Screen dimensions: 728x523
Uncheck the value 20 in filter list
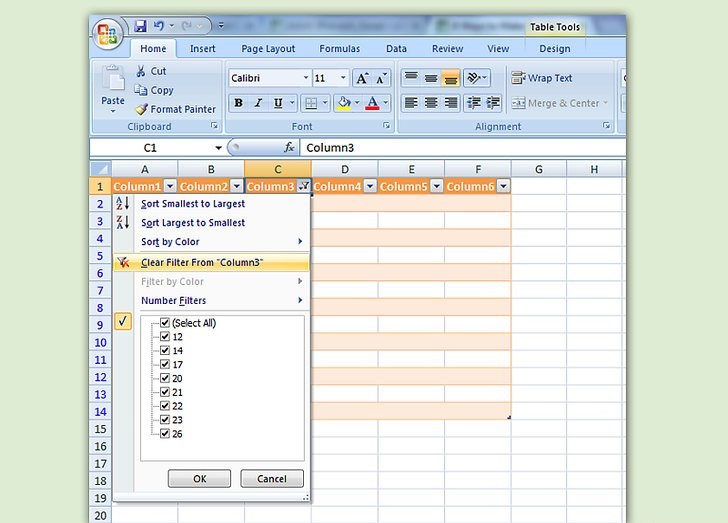coord(165,378)
